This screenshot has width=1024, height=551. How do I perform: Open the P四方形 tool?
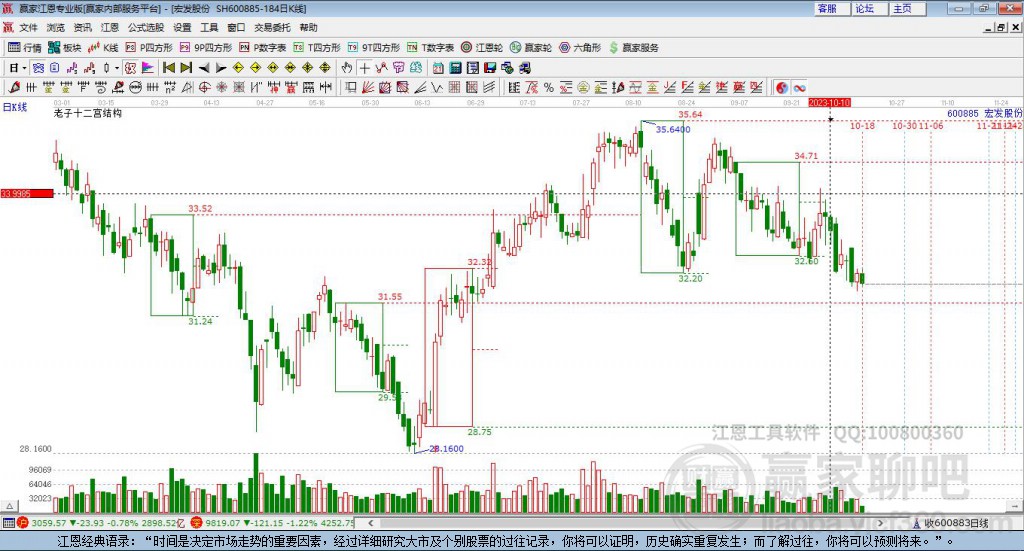coord(149,48)
